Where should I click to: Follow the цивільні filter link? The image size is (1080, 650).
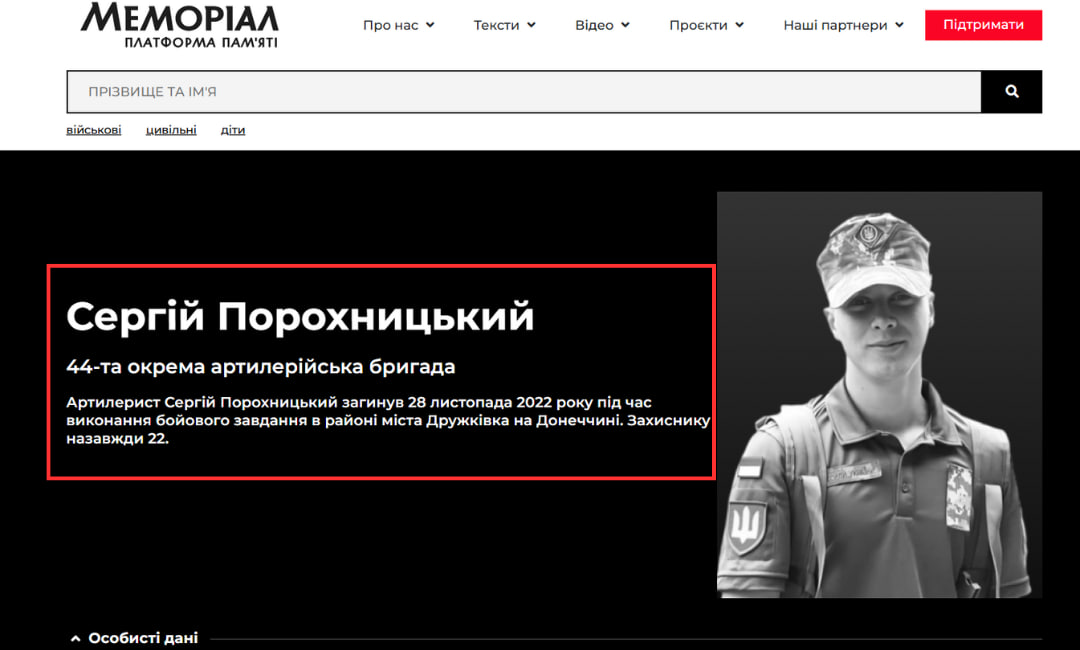coord(171,129)
